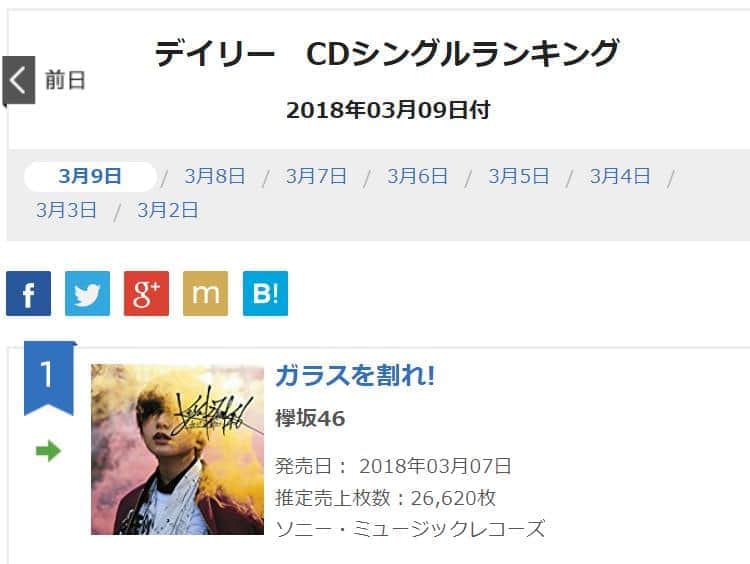Screen dimensions: 750x564
Task: Share via Google Plus icon
Action: 146,293
